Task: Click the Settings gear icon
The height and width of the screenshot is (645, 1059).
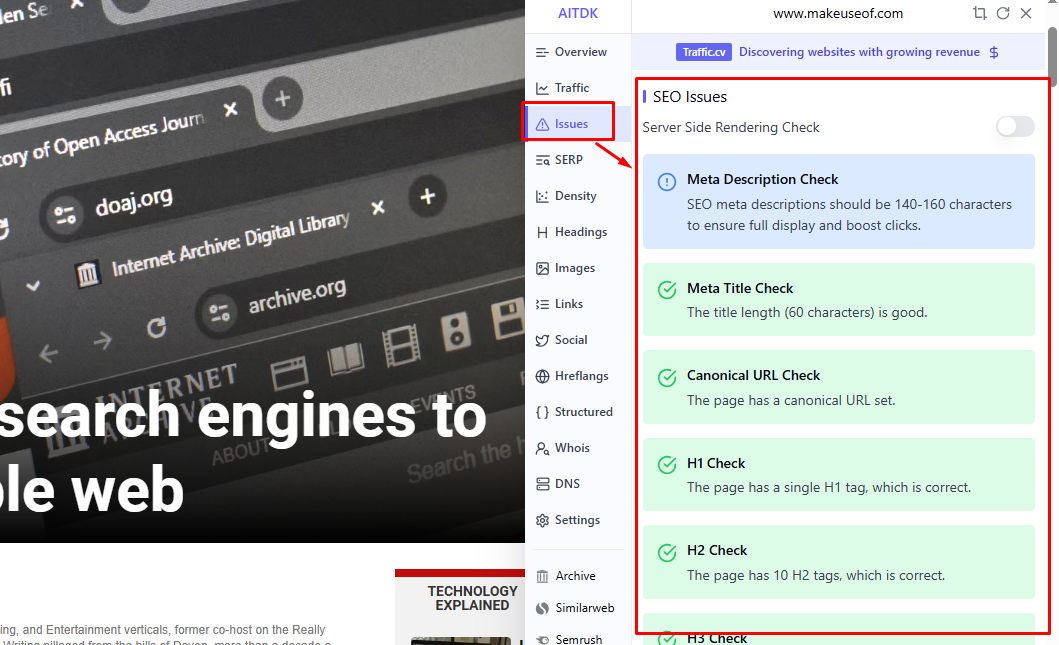Action: 542,520
